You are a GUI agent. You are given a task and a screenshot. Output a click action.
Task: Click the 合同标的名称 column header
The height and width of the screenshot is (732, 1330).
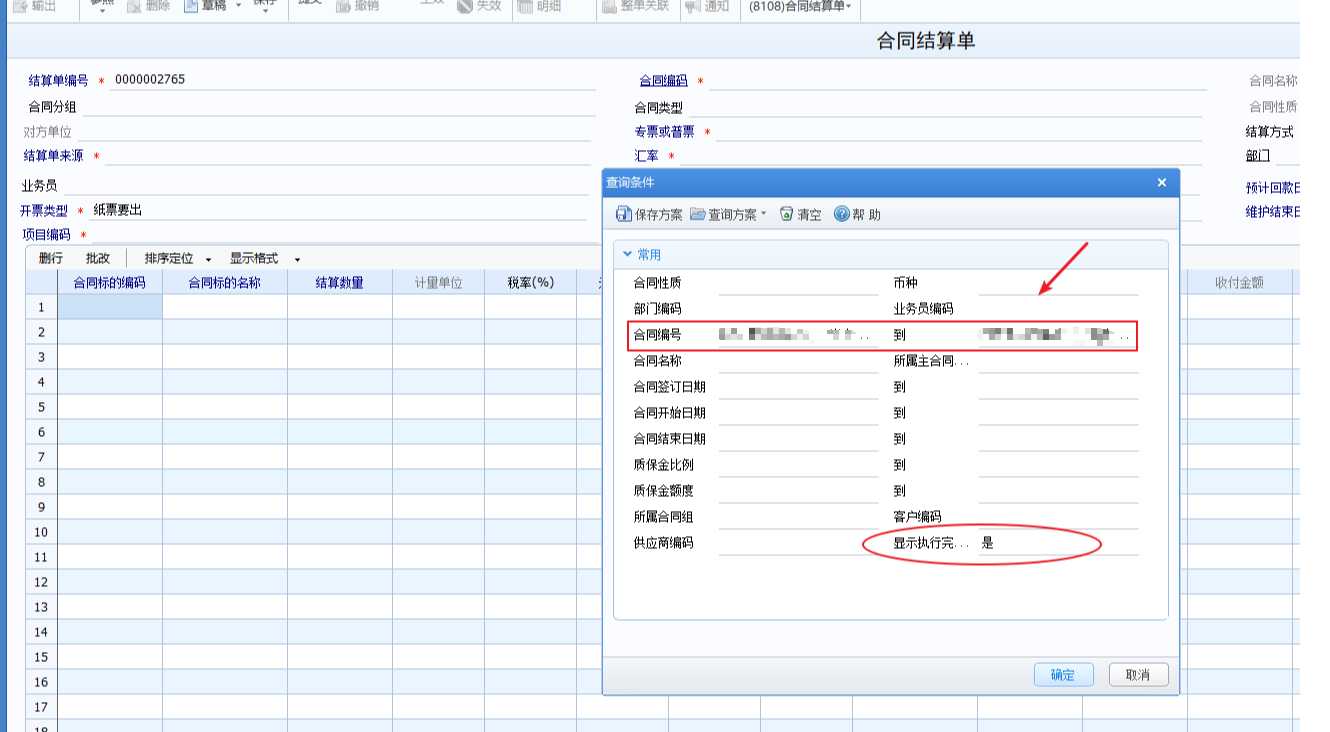[225, 283]
